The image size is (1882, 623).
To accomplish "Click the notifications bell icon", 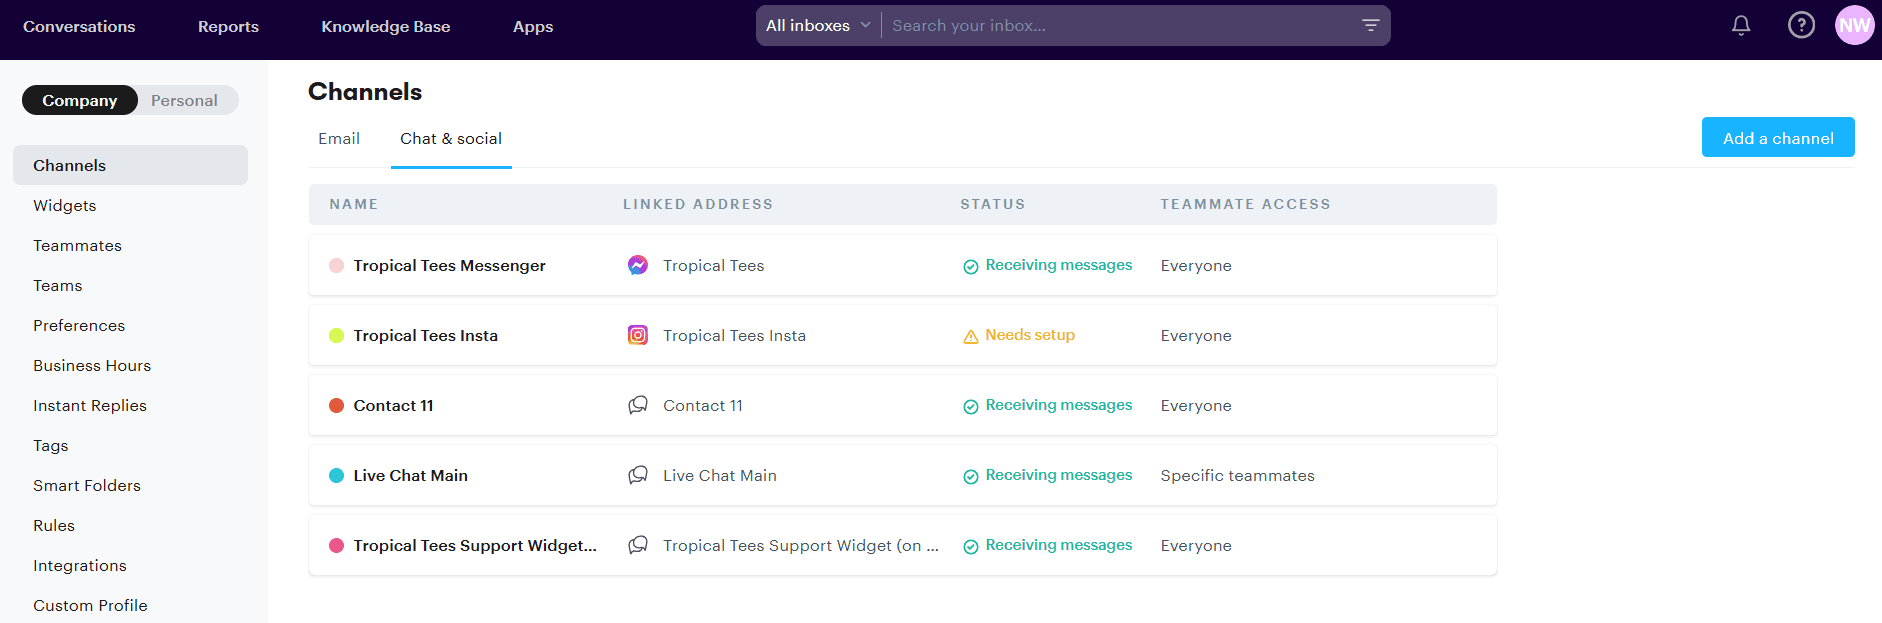I will coord(1741,26).
